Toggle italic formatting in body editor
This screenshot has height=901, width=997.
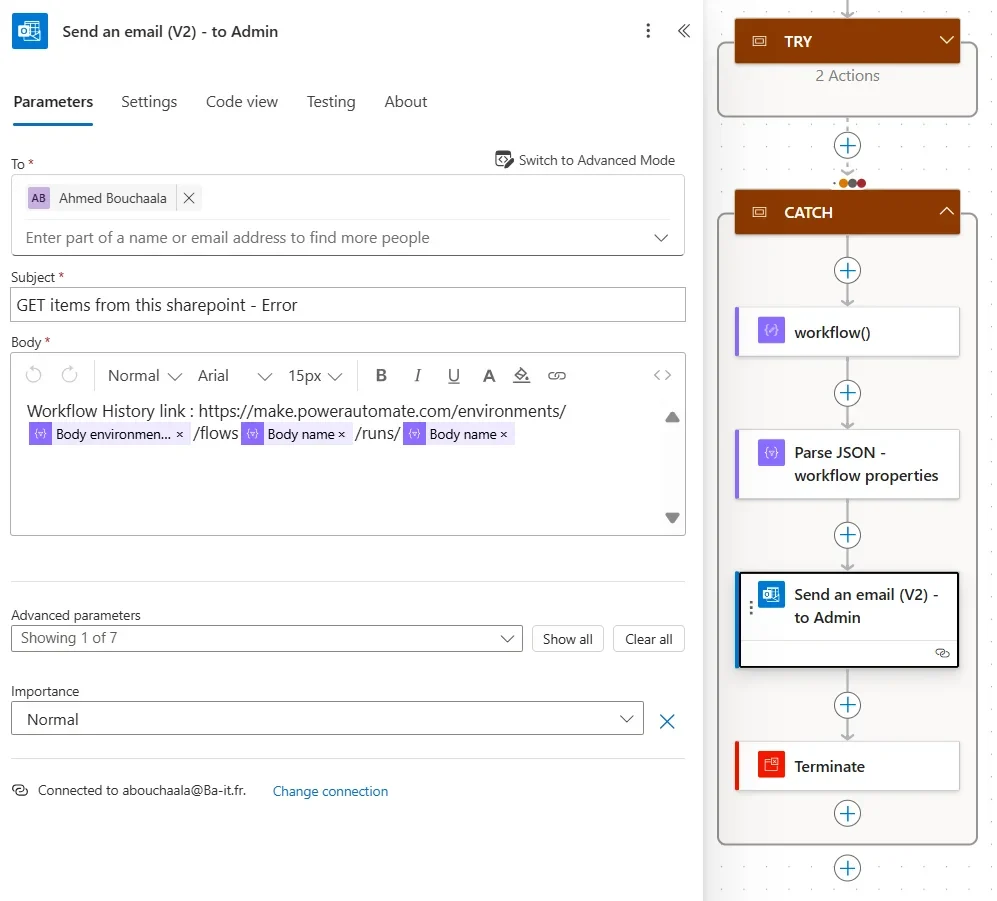(417, 375)
